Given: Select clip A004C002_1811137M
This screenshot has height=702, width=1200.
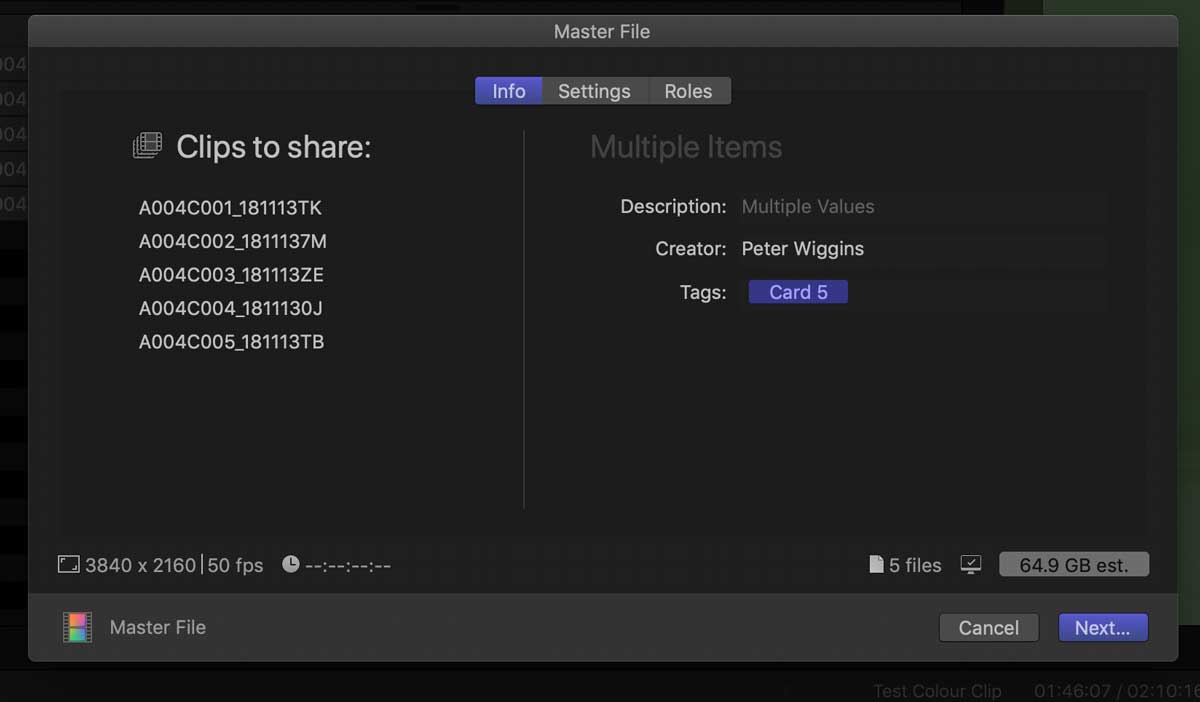Looking at the screenshot, I should pos(233,241).
